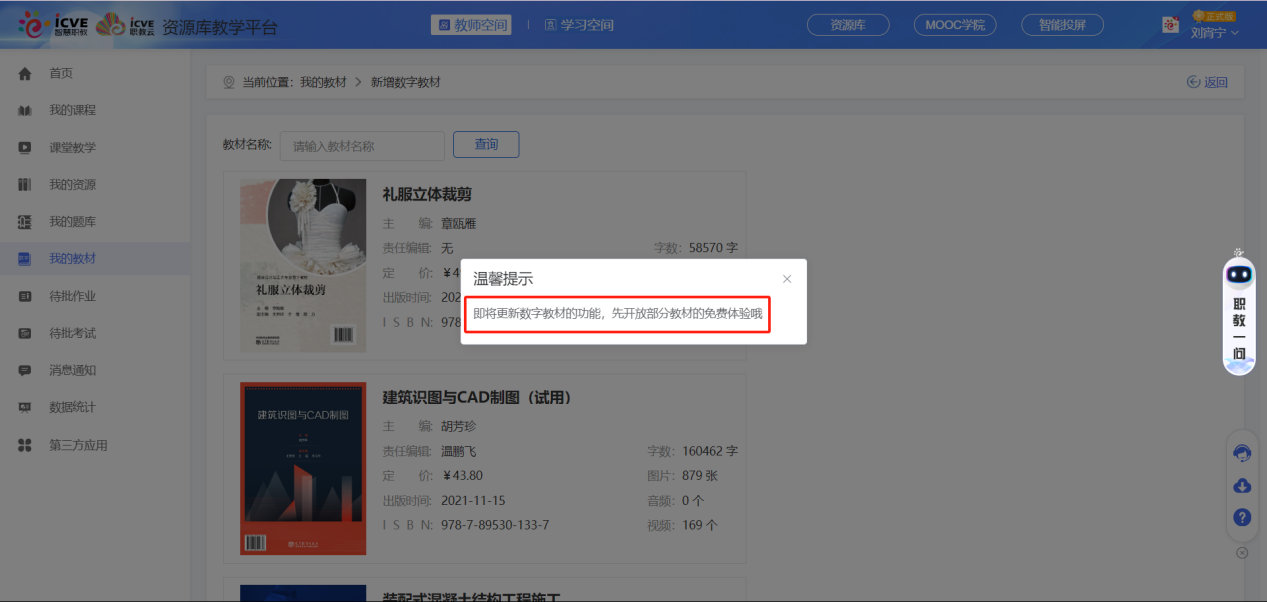This screenshot has width=1267, height=602.
Task: Click the 查询 search button
Action: [485, 144]
